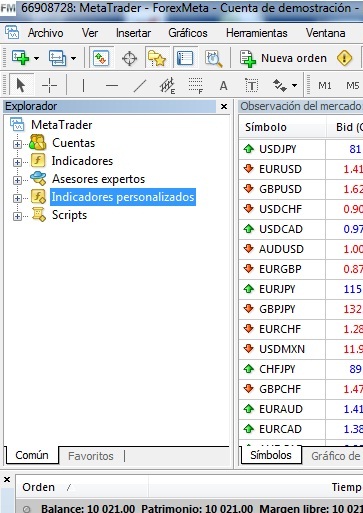This screenshot has height=513, width=363.
Task: Toggle the Market Watch window button
Action: tap(101, 58)
